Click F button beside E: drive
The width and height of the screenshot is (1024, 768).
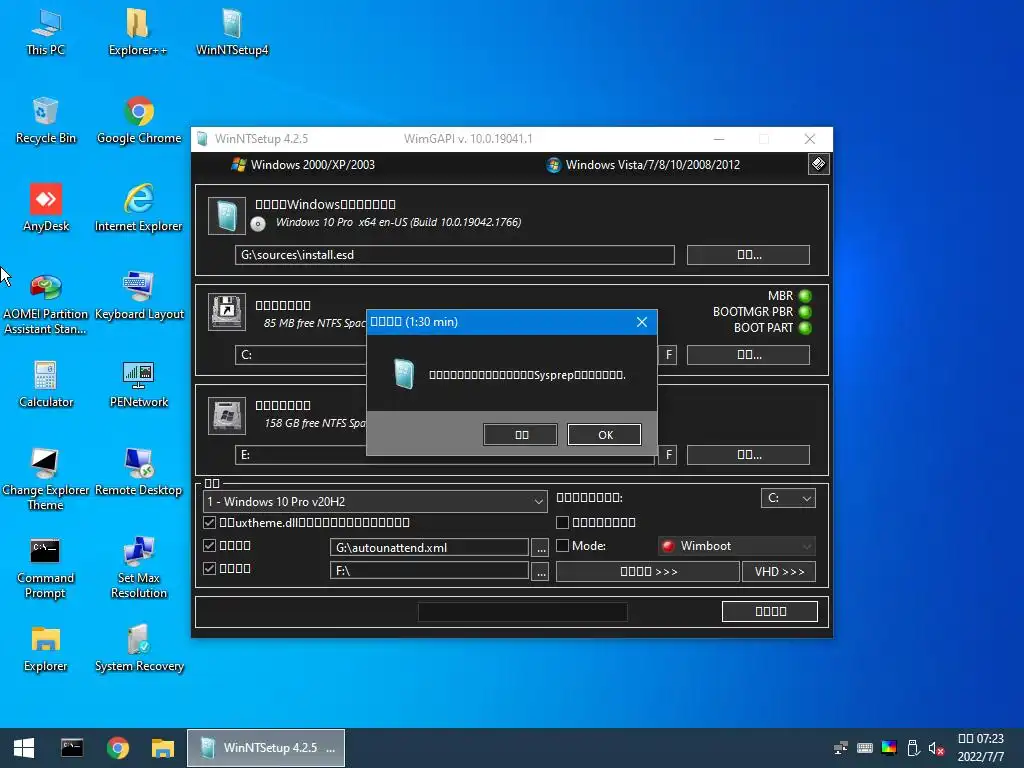point(668,455)
